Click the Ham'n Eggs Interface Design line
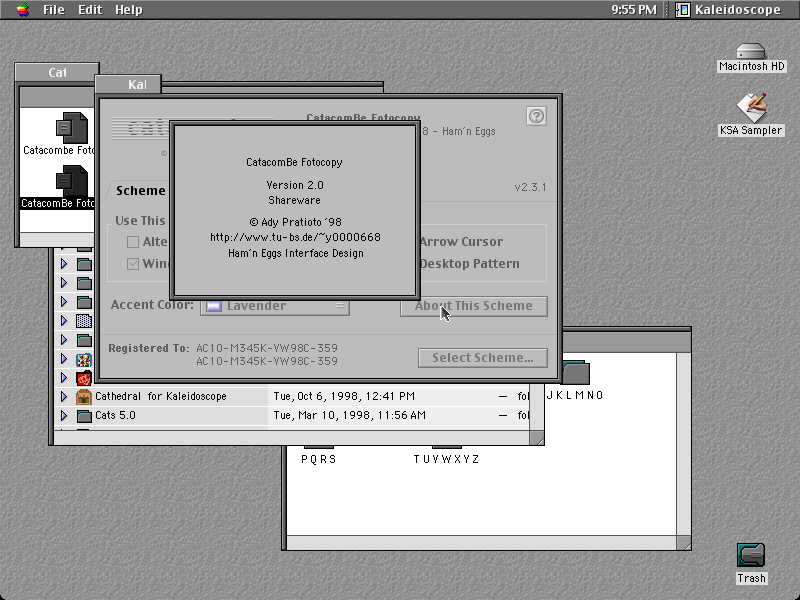Screen dimensions: 800x600 point(295,253)
